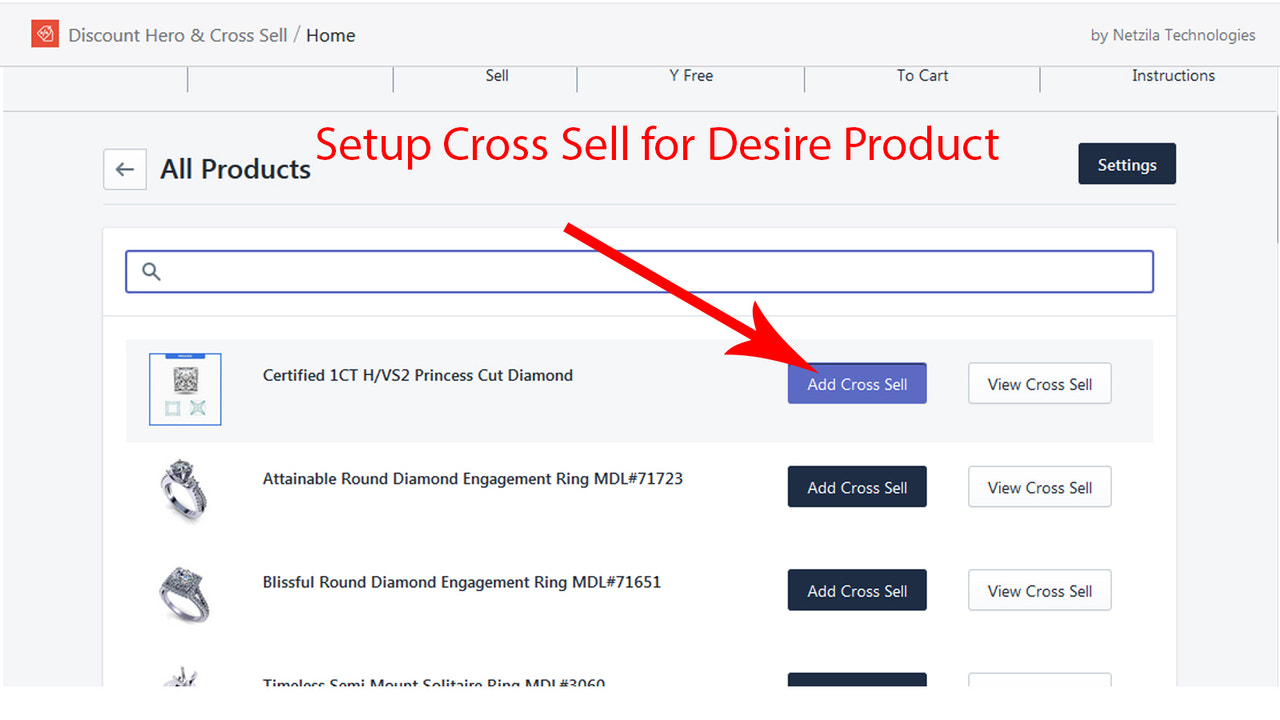Switch to the To Cart tab
1280x720 pixels.
922,75
